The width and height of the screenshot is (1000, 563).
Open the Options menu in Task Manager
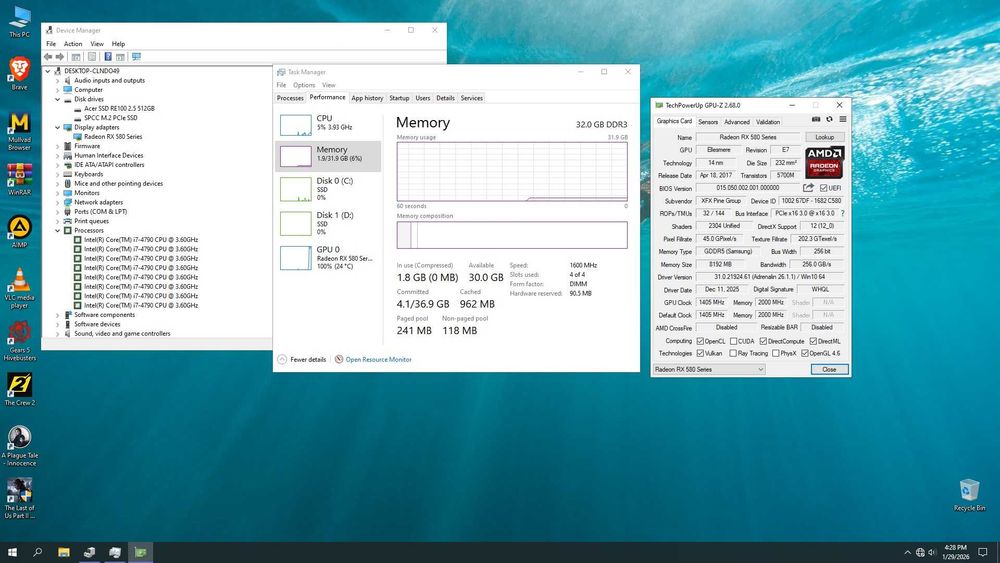[x=304, y=85]
